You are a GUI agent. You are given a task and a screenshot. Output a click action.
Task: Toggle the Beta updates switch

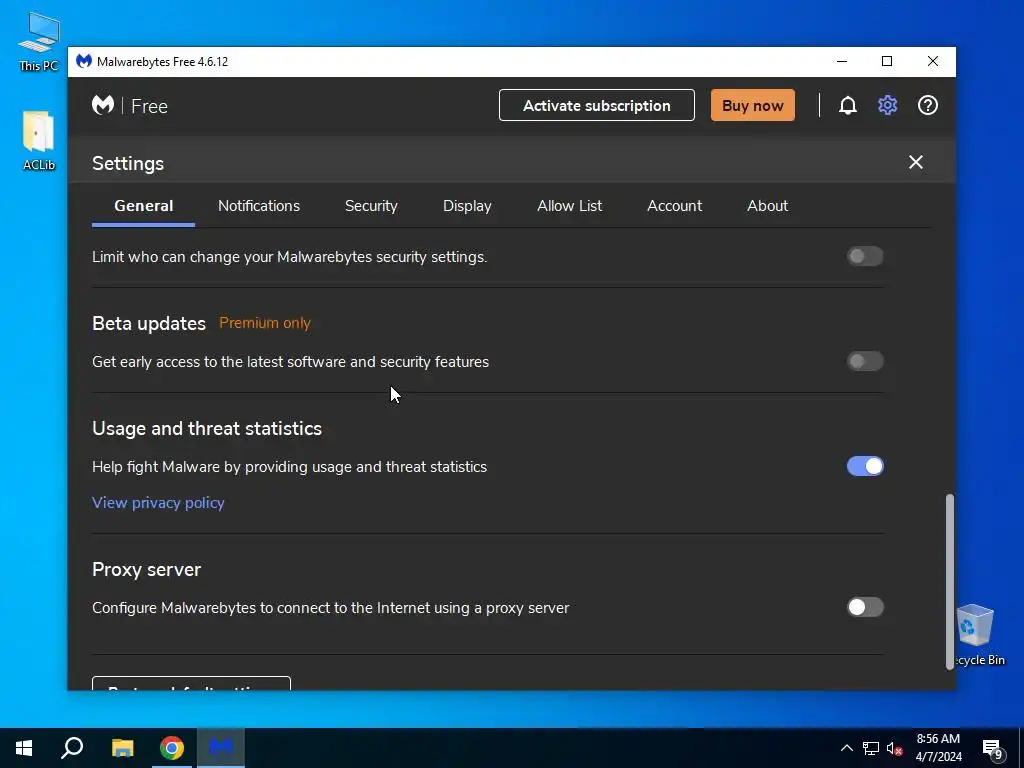pyautogui.click(x=865, y=361)
